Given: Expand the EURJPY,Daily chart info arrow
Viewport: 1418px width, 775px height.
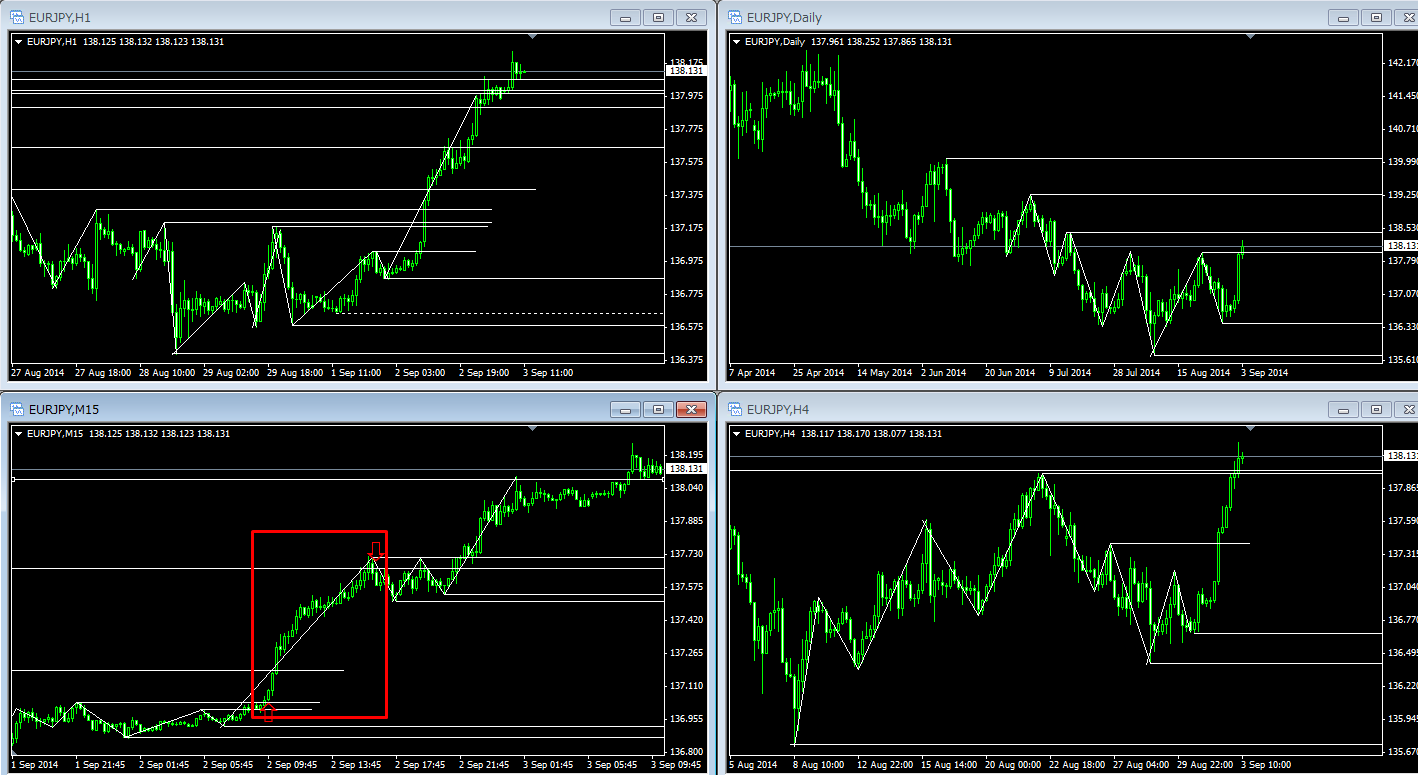Looking at the screenshot, I should [x=737, y=41].
